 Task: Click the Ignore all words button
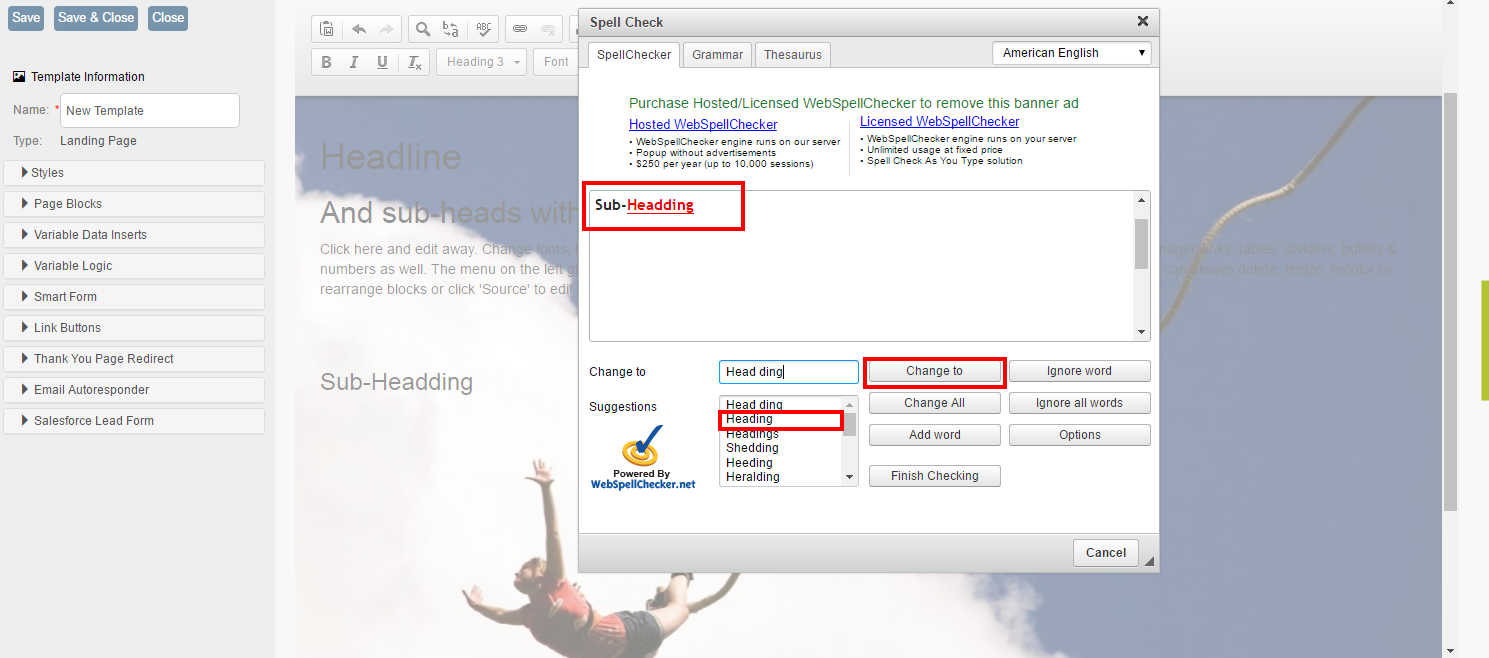[1079, 403]
